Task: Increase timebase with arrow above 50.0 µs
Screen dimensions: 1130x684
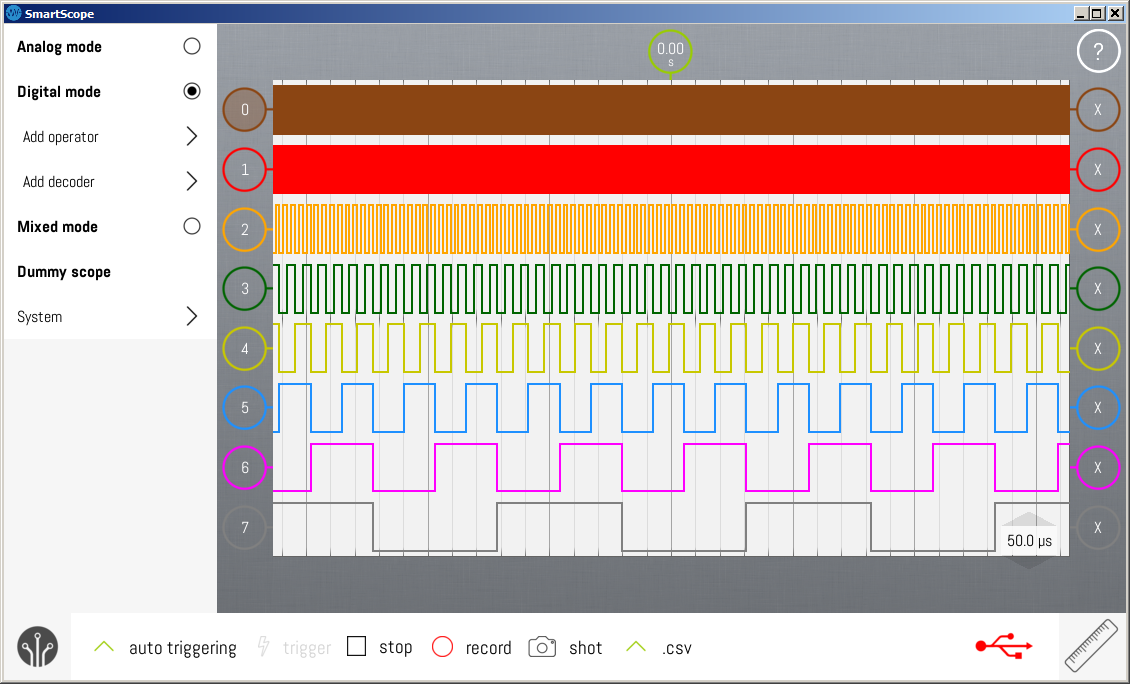Action: tap(1029, 519)
